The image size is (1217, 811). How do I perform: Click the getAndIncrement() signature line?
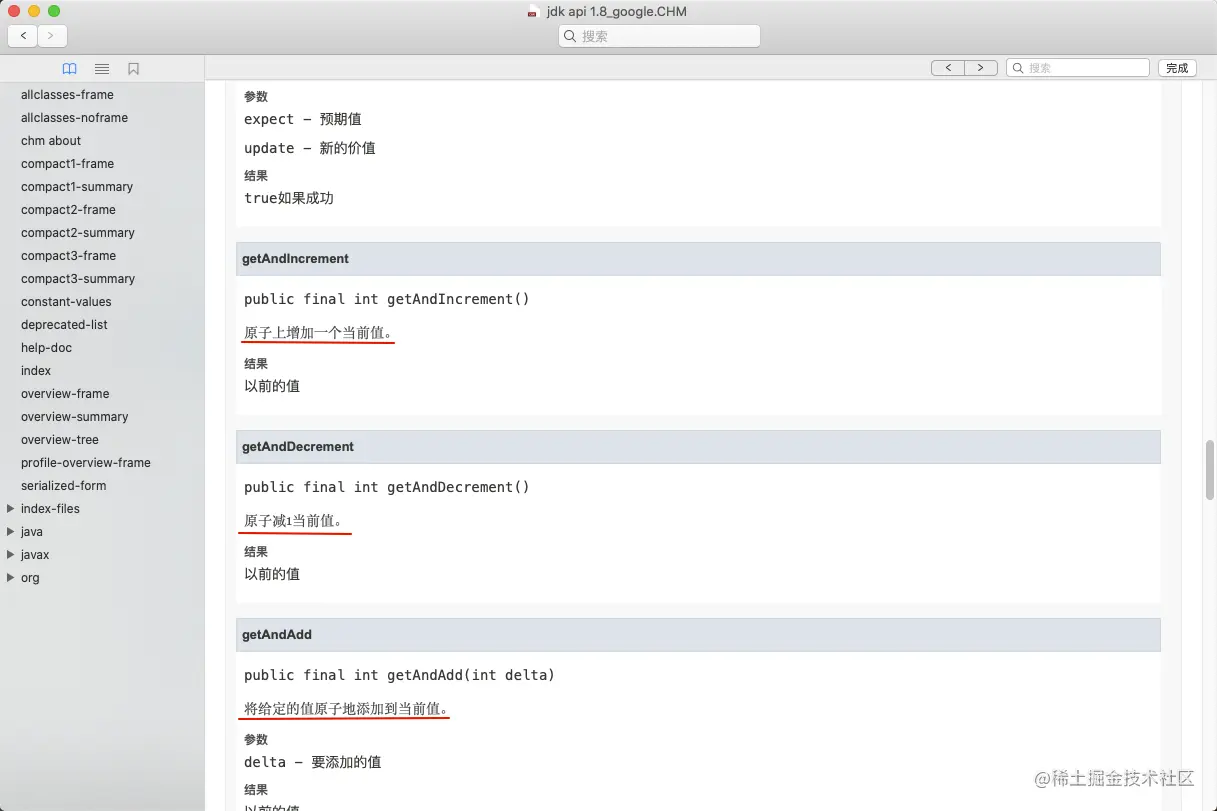point(387,299)
